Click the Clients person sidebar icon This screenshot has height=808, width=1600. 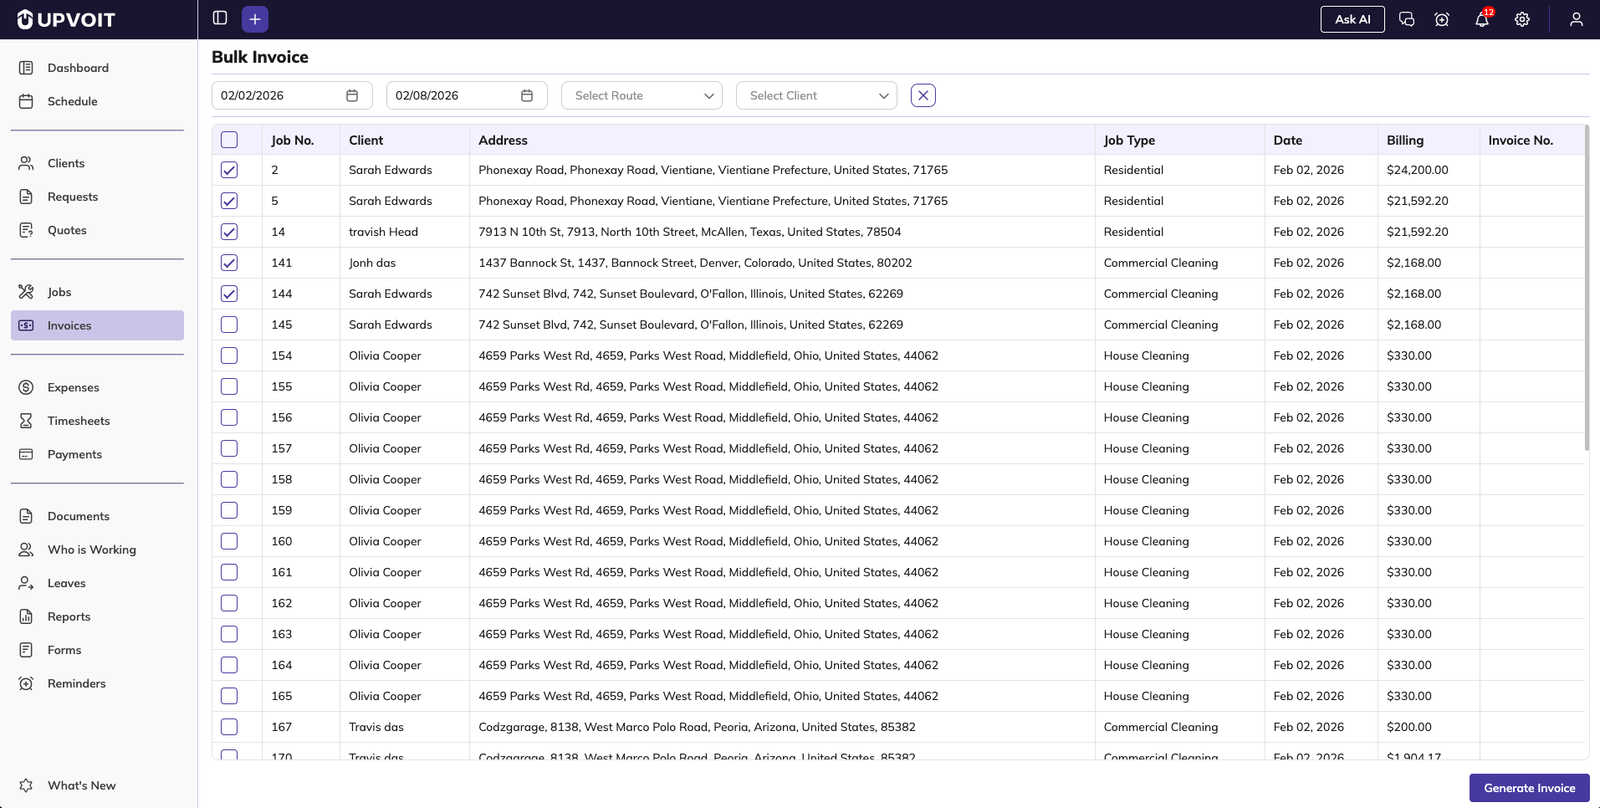pos(26,163)
